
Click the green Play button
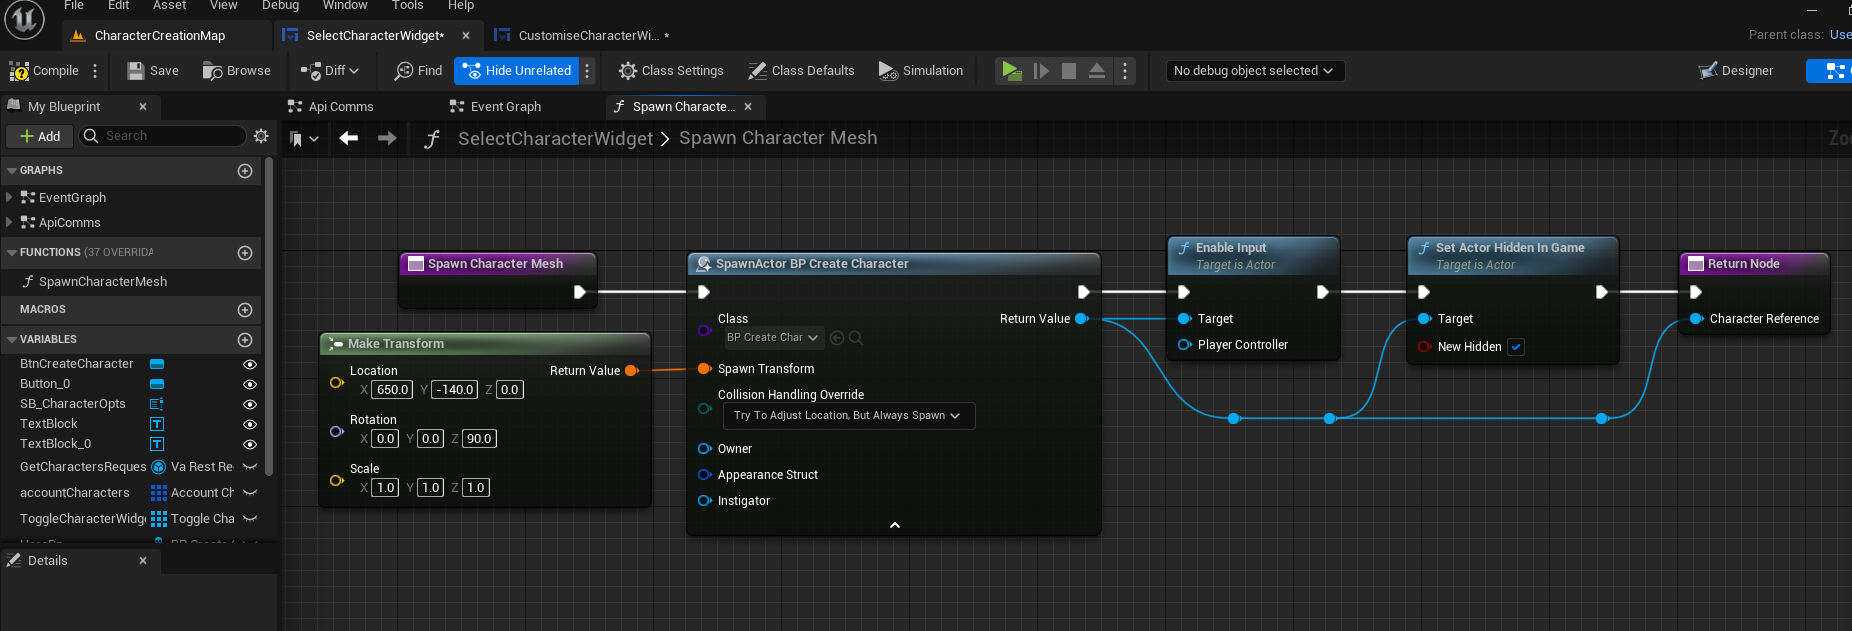(x=1011, y=71)
